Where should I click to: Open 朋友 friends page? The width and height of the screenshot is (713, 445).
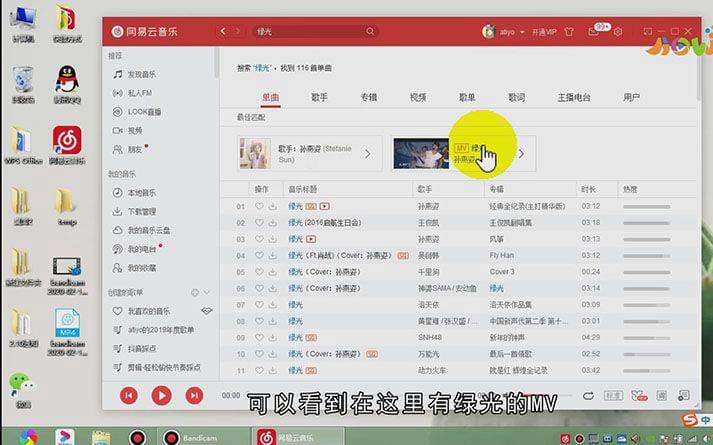pyautogui.click(x=130, y=149)
